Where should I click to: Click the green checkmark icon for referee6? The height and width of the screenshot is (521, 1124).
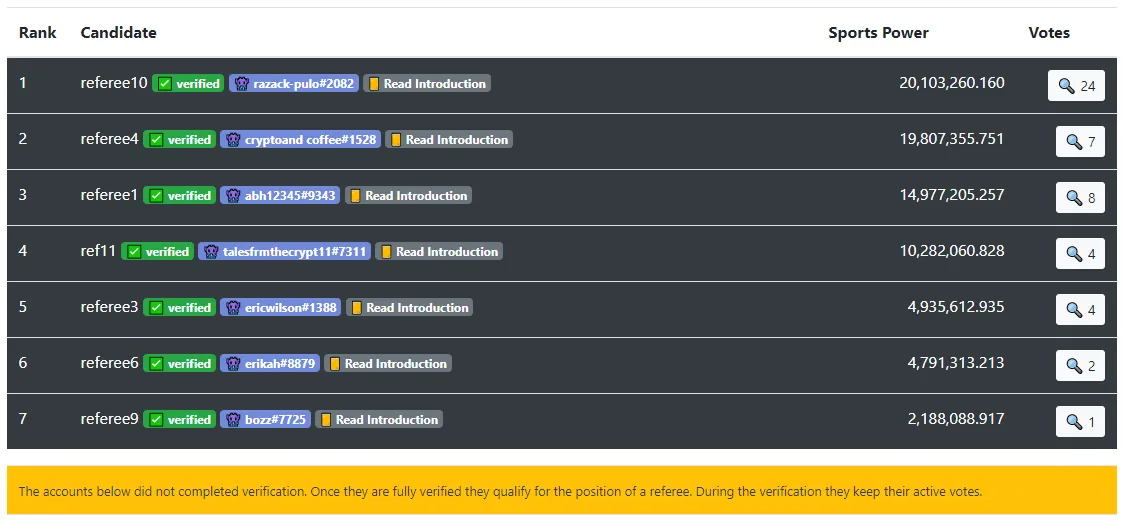(156, 363)
